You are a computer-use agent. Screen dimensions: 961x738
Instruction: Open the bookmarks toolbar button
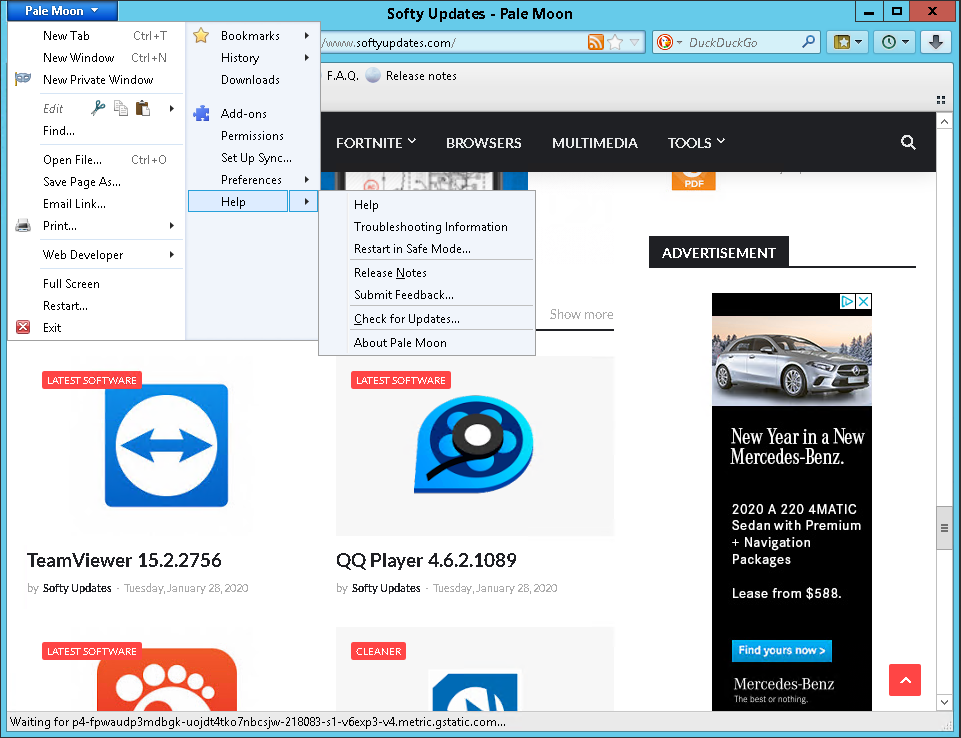pos(848,42)
